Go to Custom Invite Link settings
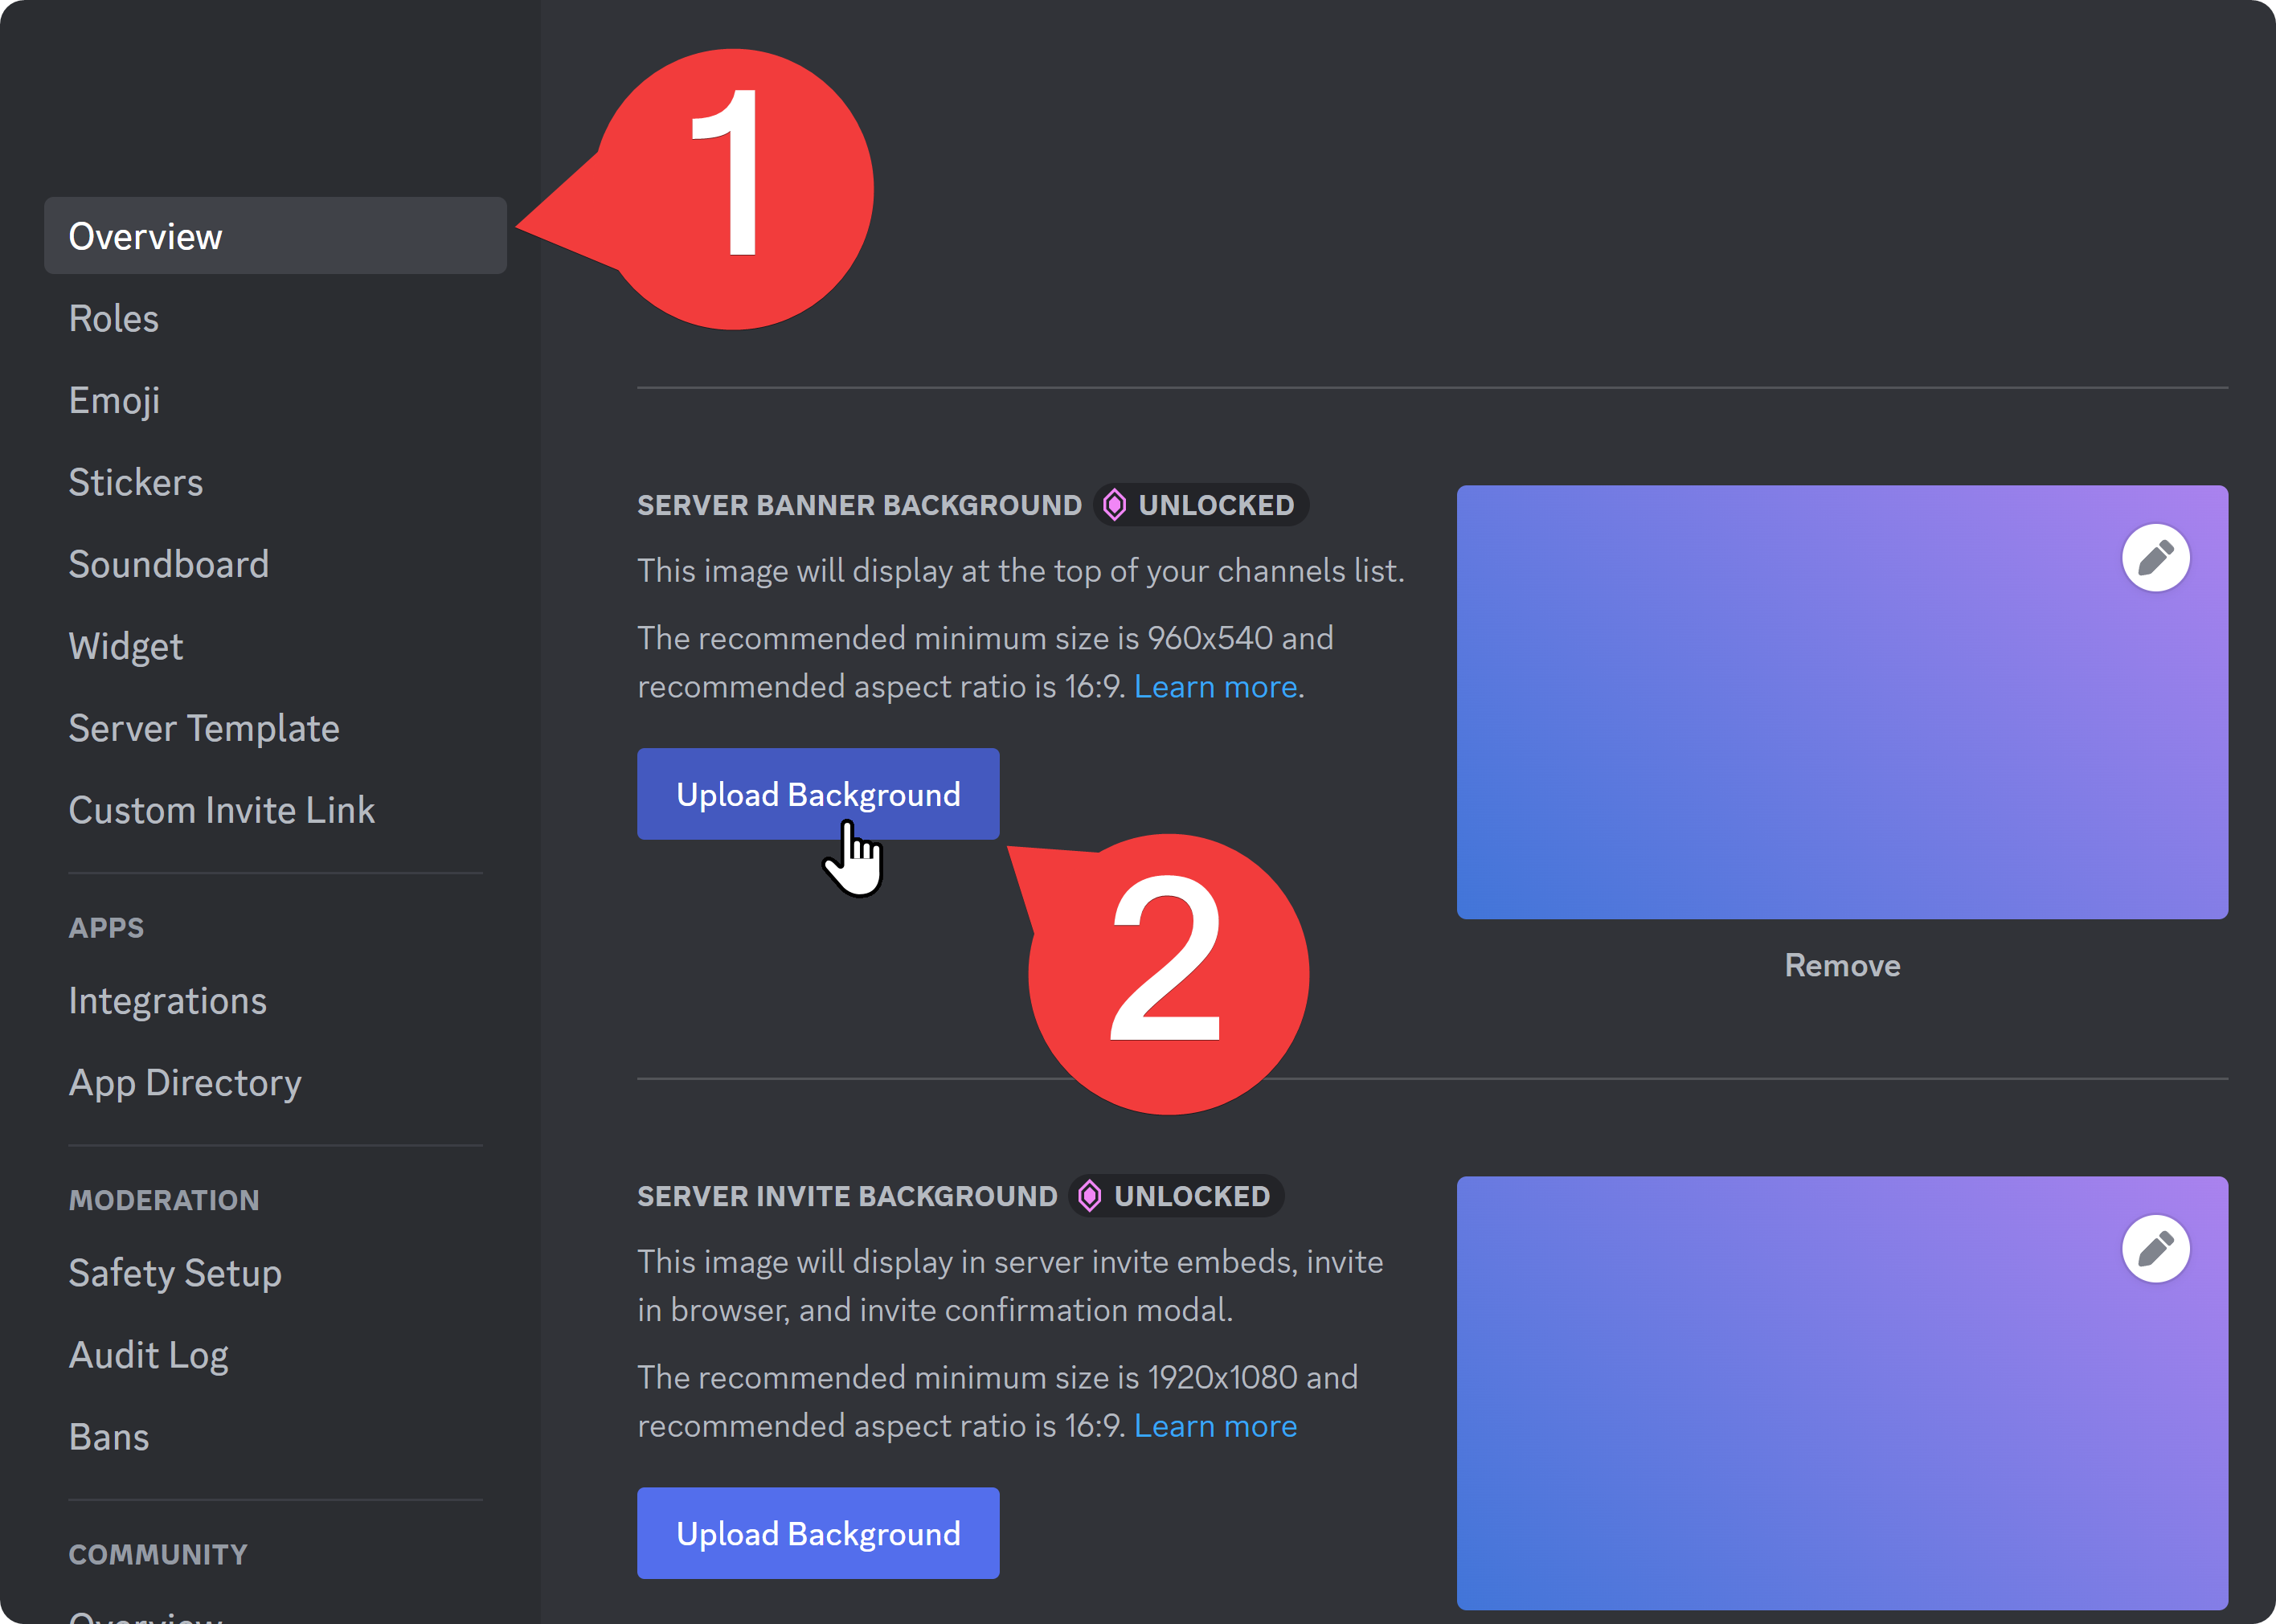 tap(221, 810)
